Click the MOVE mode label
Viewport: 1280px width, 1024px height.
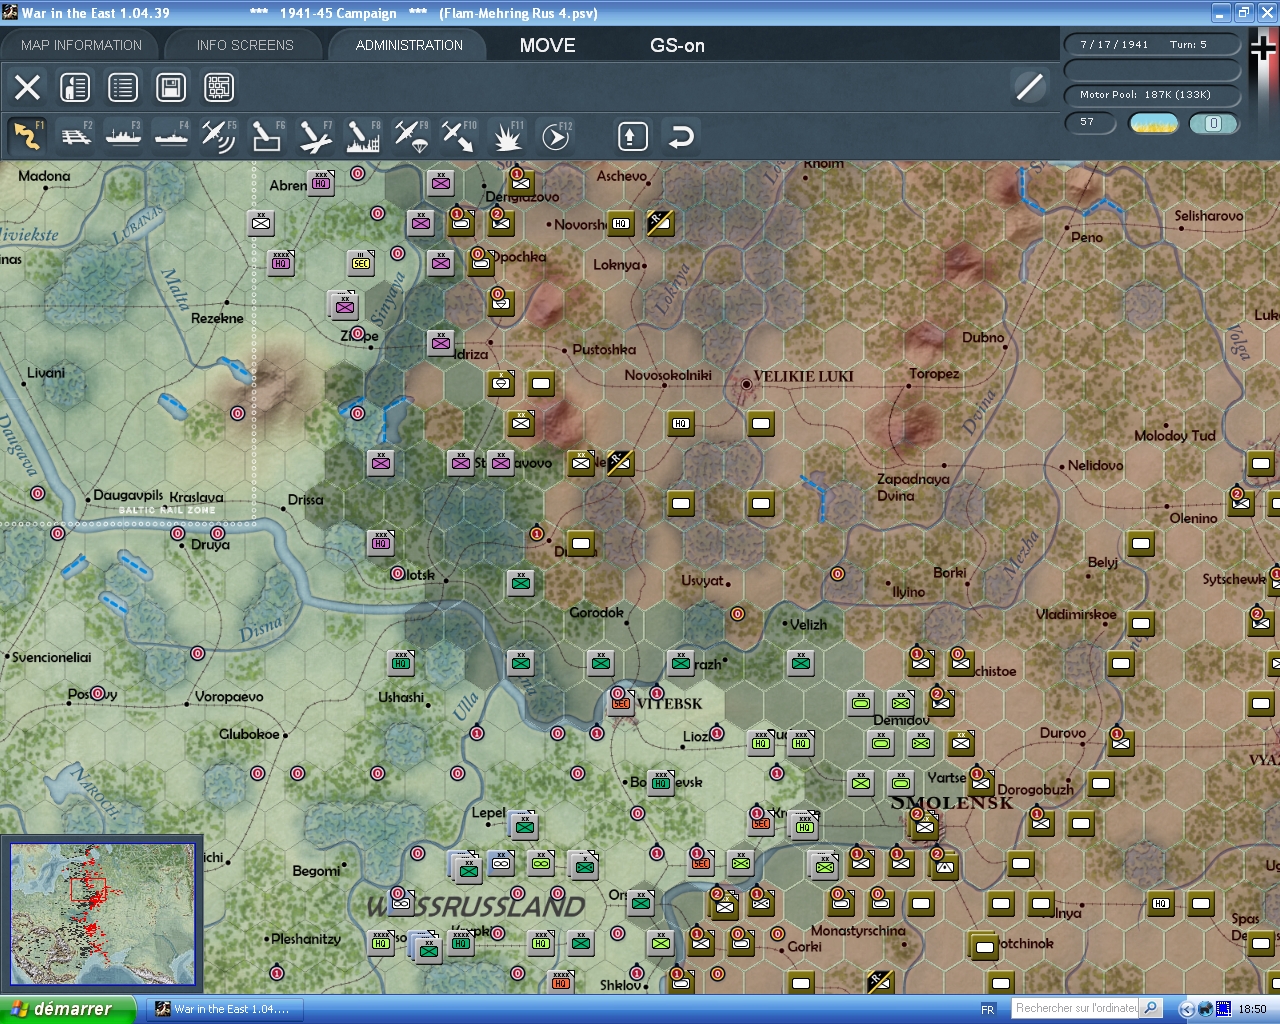[x=548, y=45]
